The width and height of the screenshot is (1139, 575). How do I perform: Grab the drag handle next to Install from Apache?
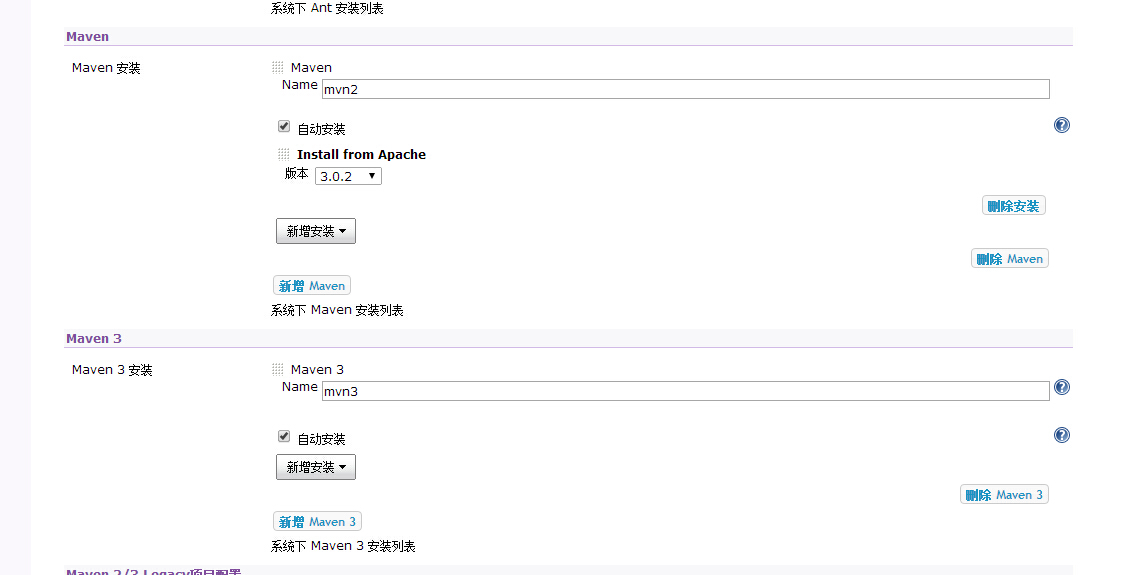283,155
